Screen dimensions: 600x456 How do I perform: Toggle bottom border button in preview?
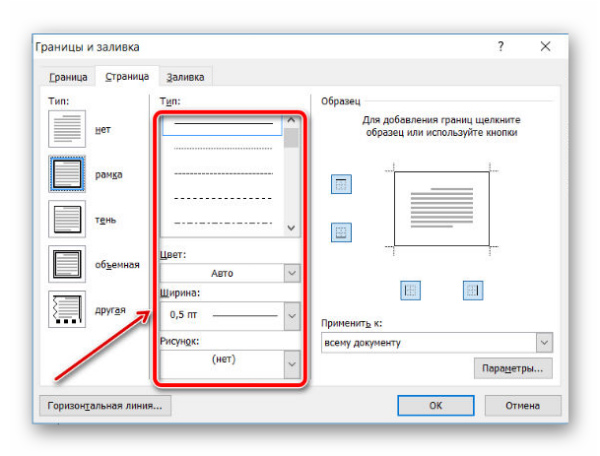342,232
